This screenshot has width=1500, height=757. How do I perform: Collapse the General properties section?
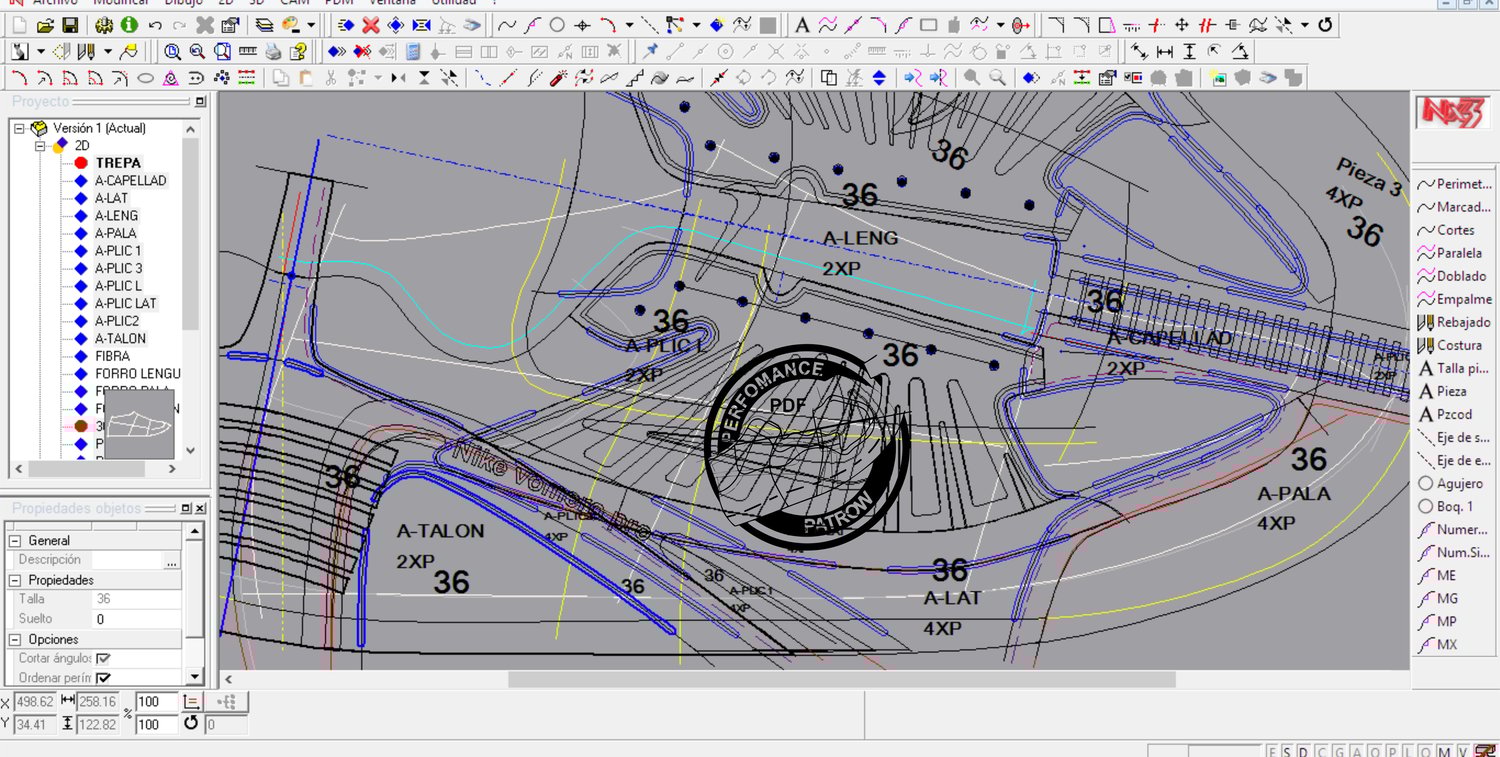point(16,541)
